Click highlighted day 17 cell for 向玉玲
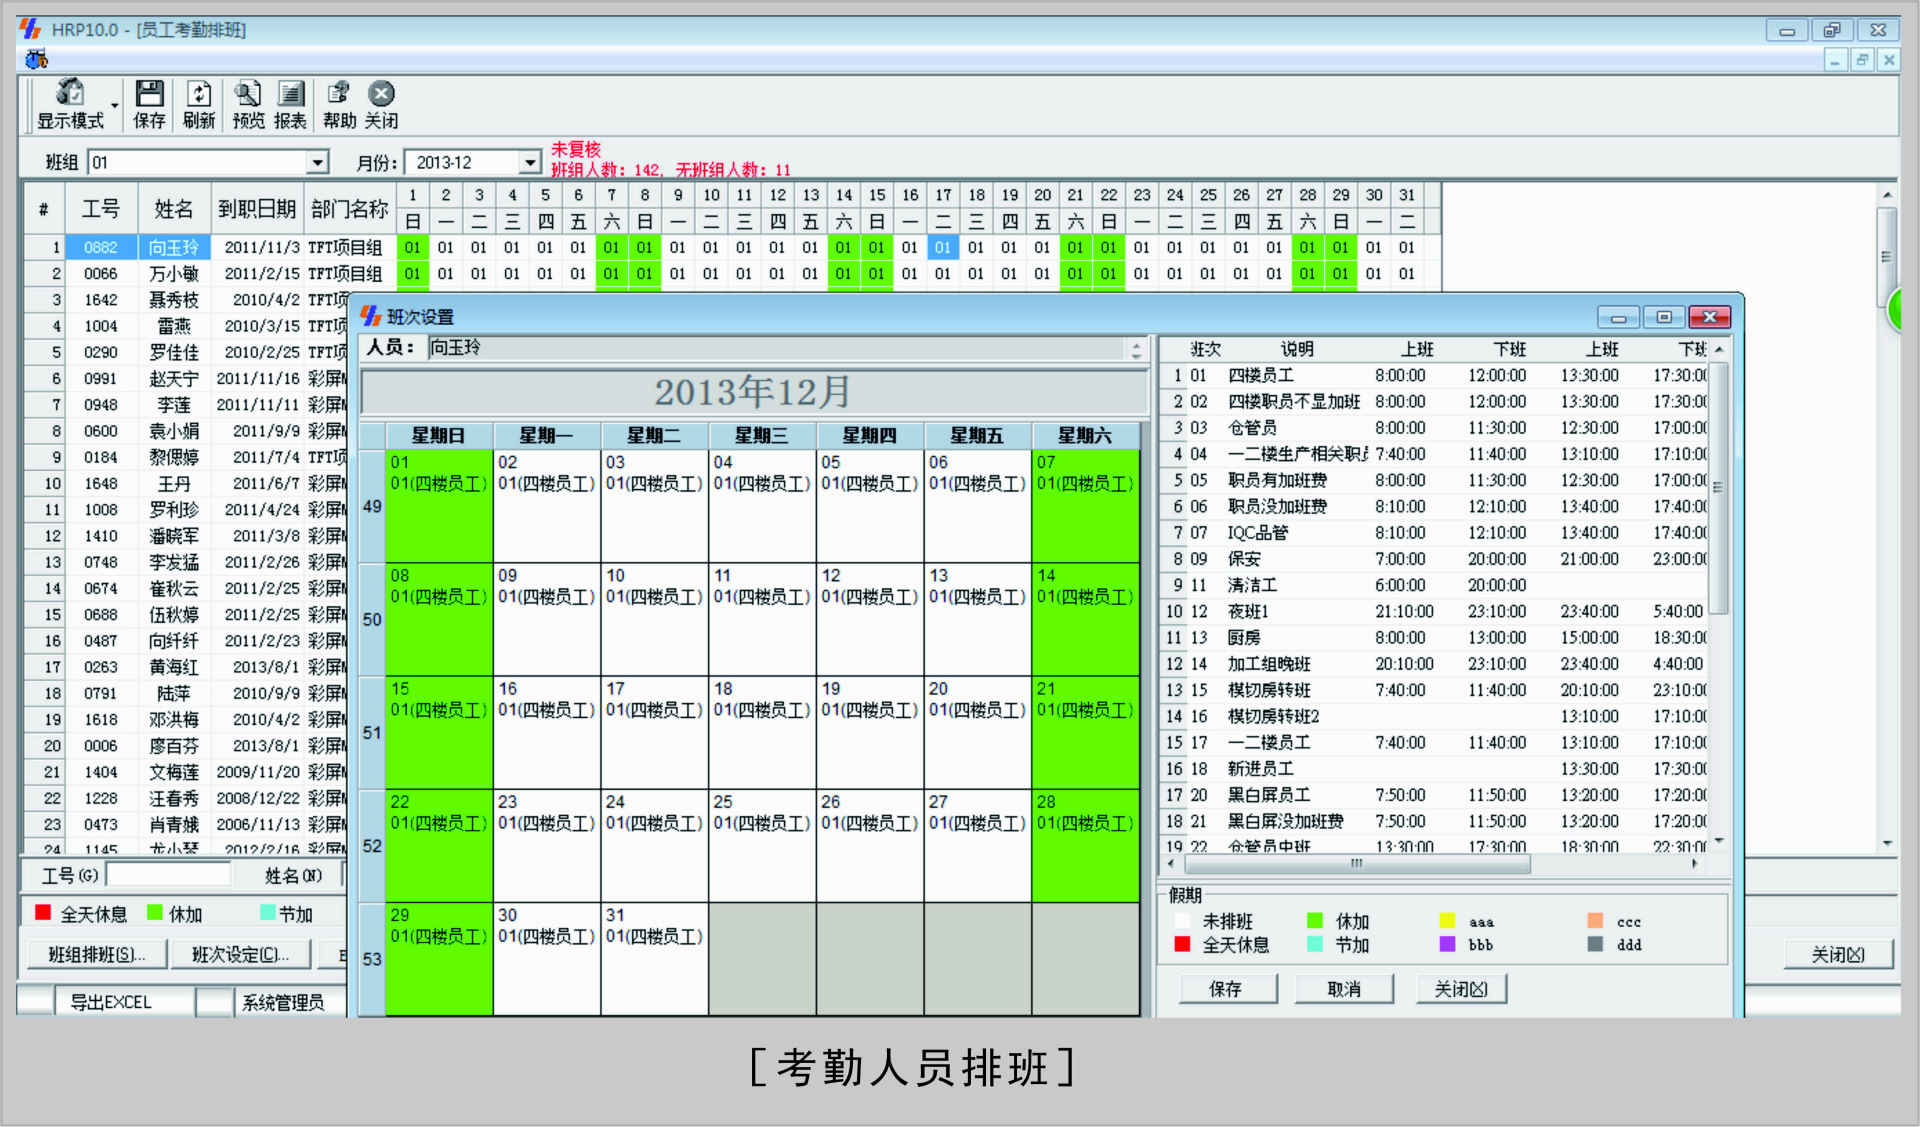 tap(942, 247)
